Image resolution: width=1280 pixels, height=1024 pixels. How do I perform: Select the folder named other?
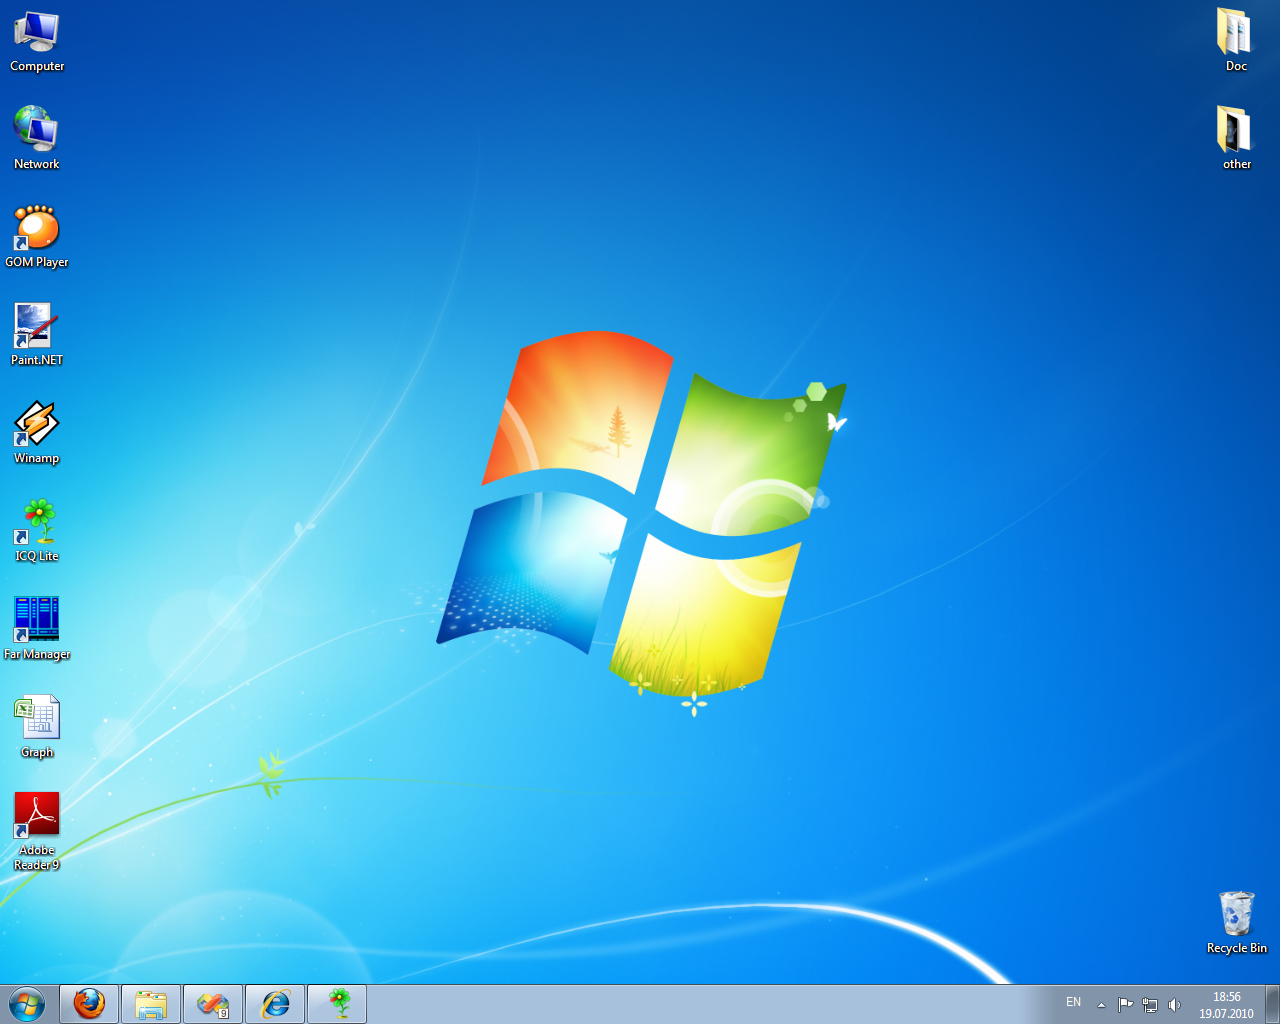point(1236,139)
